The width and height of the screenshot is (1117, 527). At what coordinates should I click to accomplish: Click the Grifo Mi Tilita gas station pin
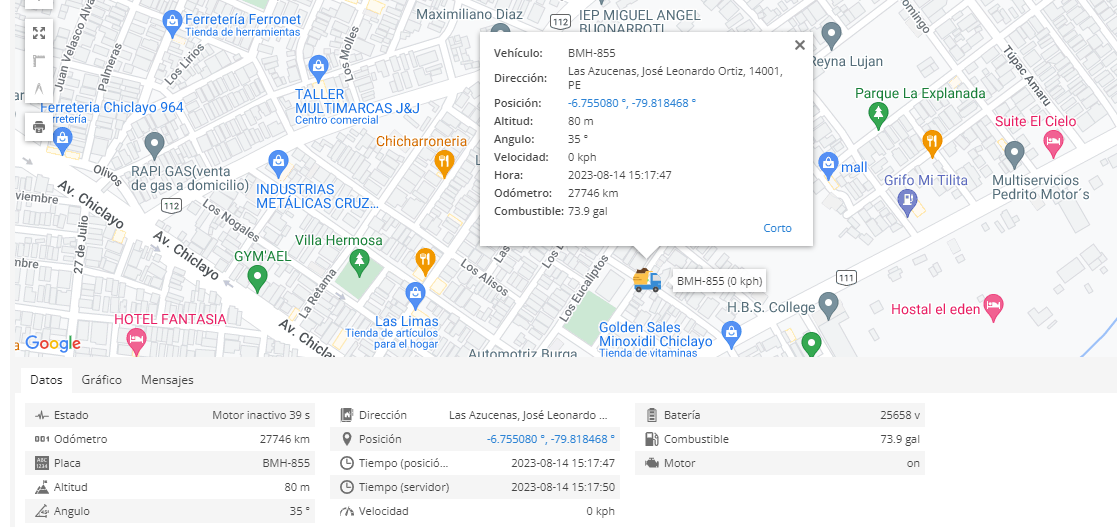click(x=908, y=202)
